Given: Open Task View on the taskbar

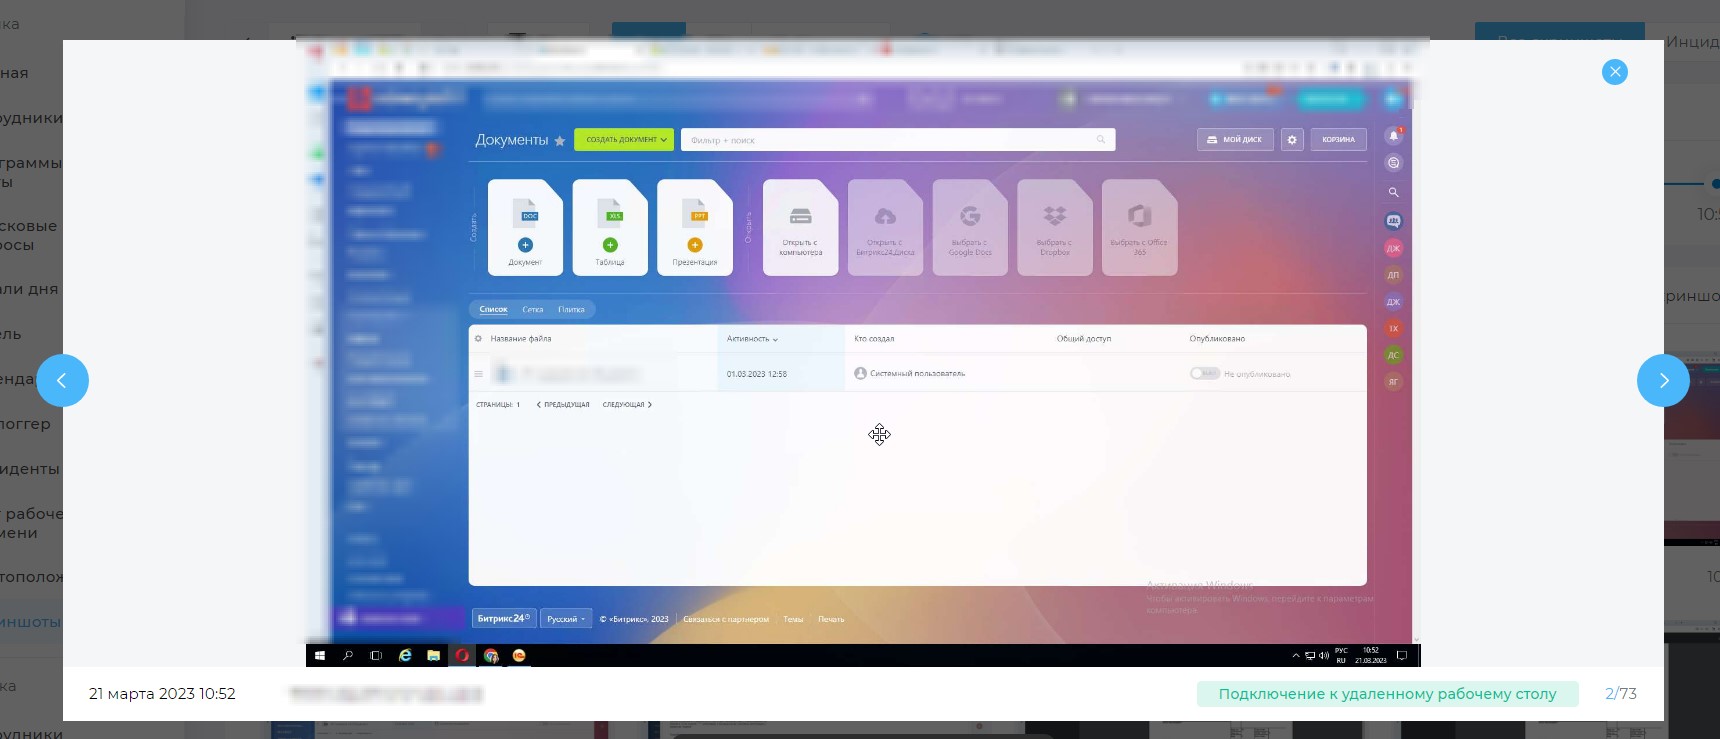Looking at the screenshot, I should 376,656.
